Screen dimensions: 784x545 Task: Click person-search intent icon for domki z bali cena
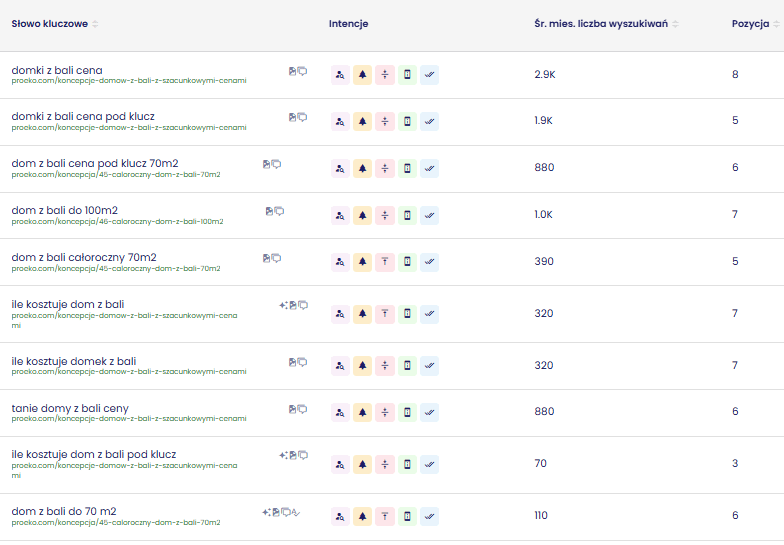point(340,75)
